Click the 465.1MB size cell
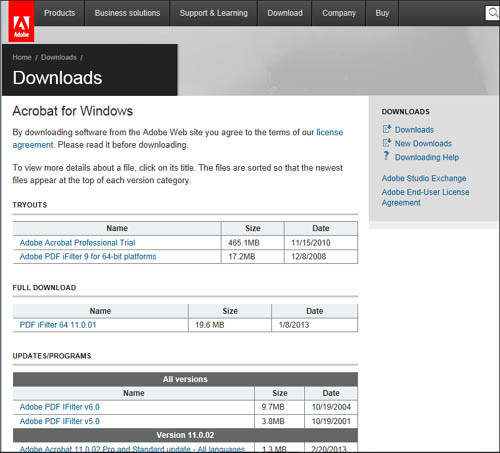Viewport: 500px width, 453px height. [x=253, y=243]
